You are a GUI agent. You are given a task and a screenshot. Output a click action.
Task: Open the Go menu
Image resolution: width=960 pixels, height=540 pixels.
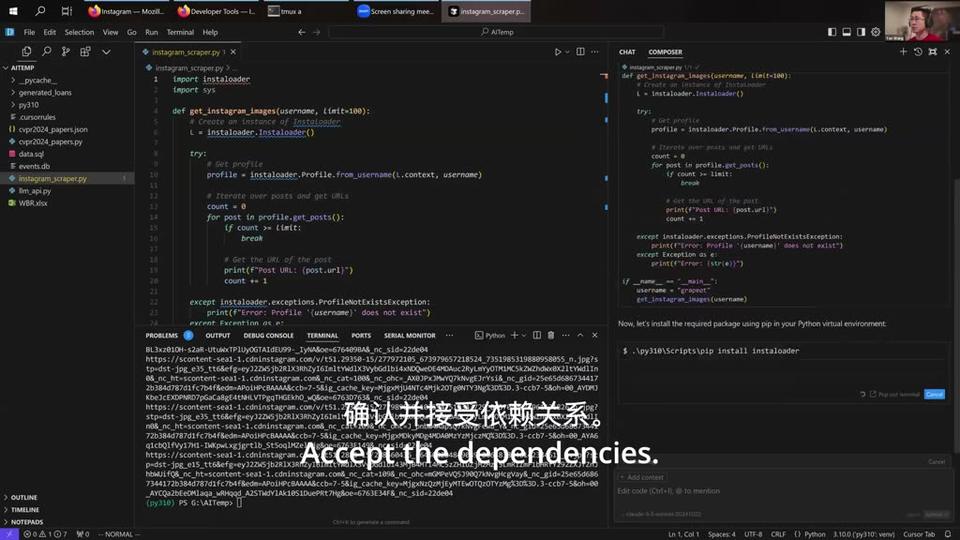tap(132, 32)
